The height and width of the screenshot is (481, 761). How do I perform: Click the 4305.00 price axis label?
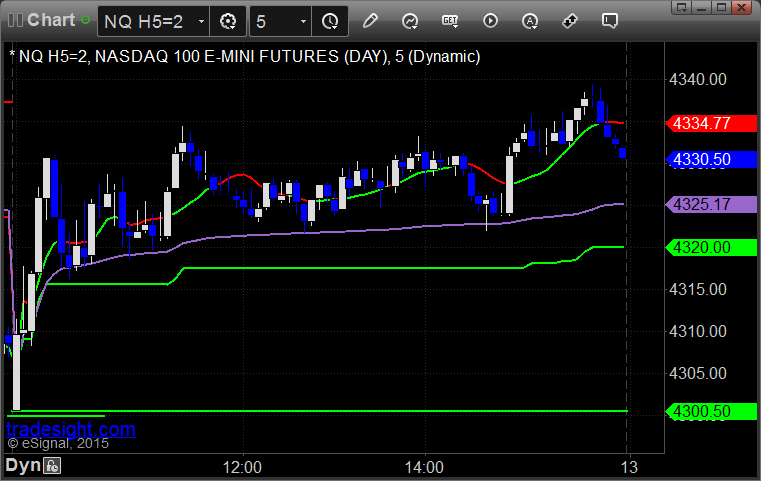tap(698, 374)
